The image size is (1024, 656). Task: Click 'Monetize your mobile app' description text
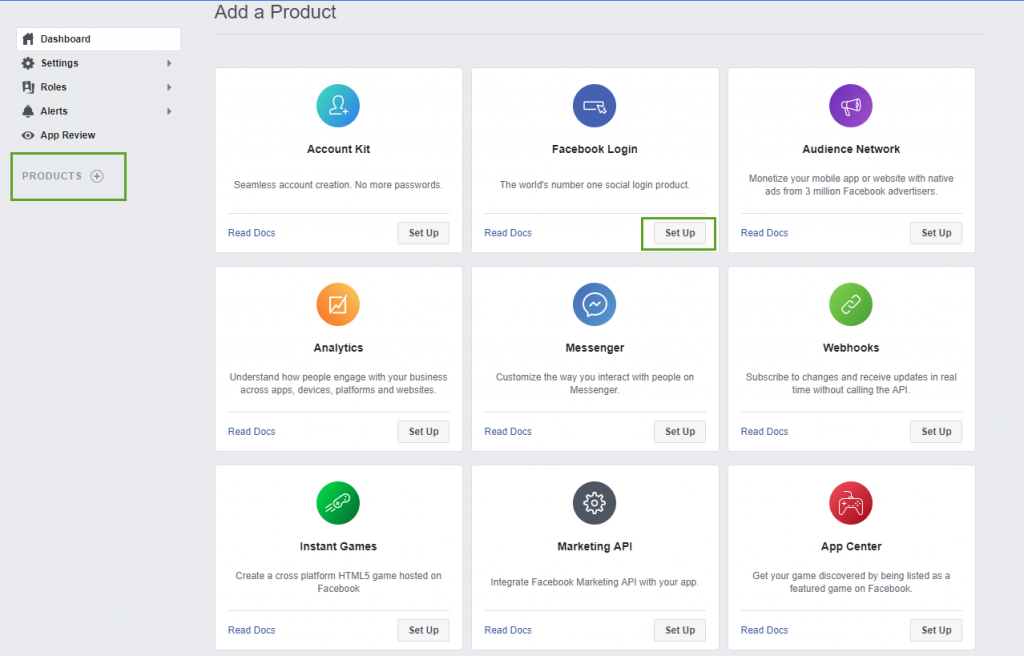[x=851, y=185]
